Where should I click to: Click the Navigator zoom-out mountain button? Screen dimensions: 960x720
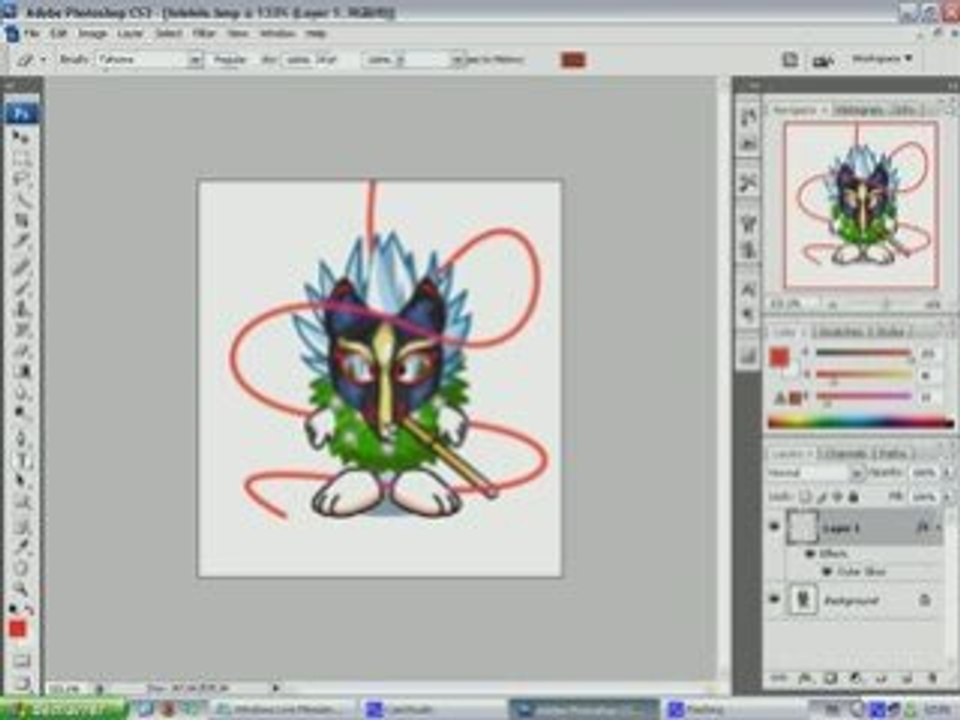click(832, 304)
